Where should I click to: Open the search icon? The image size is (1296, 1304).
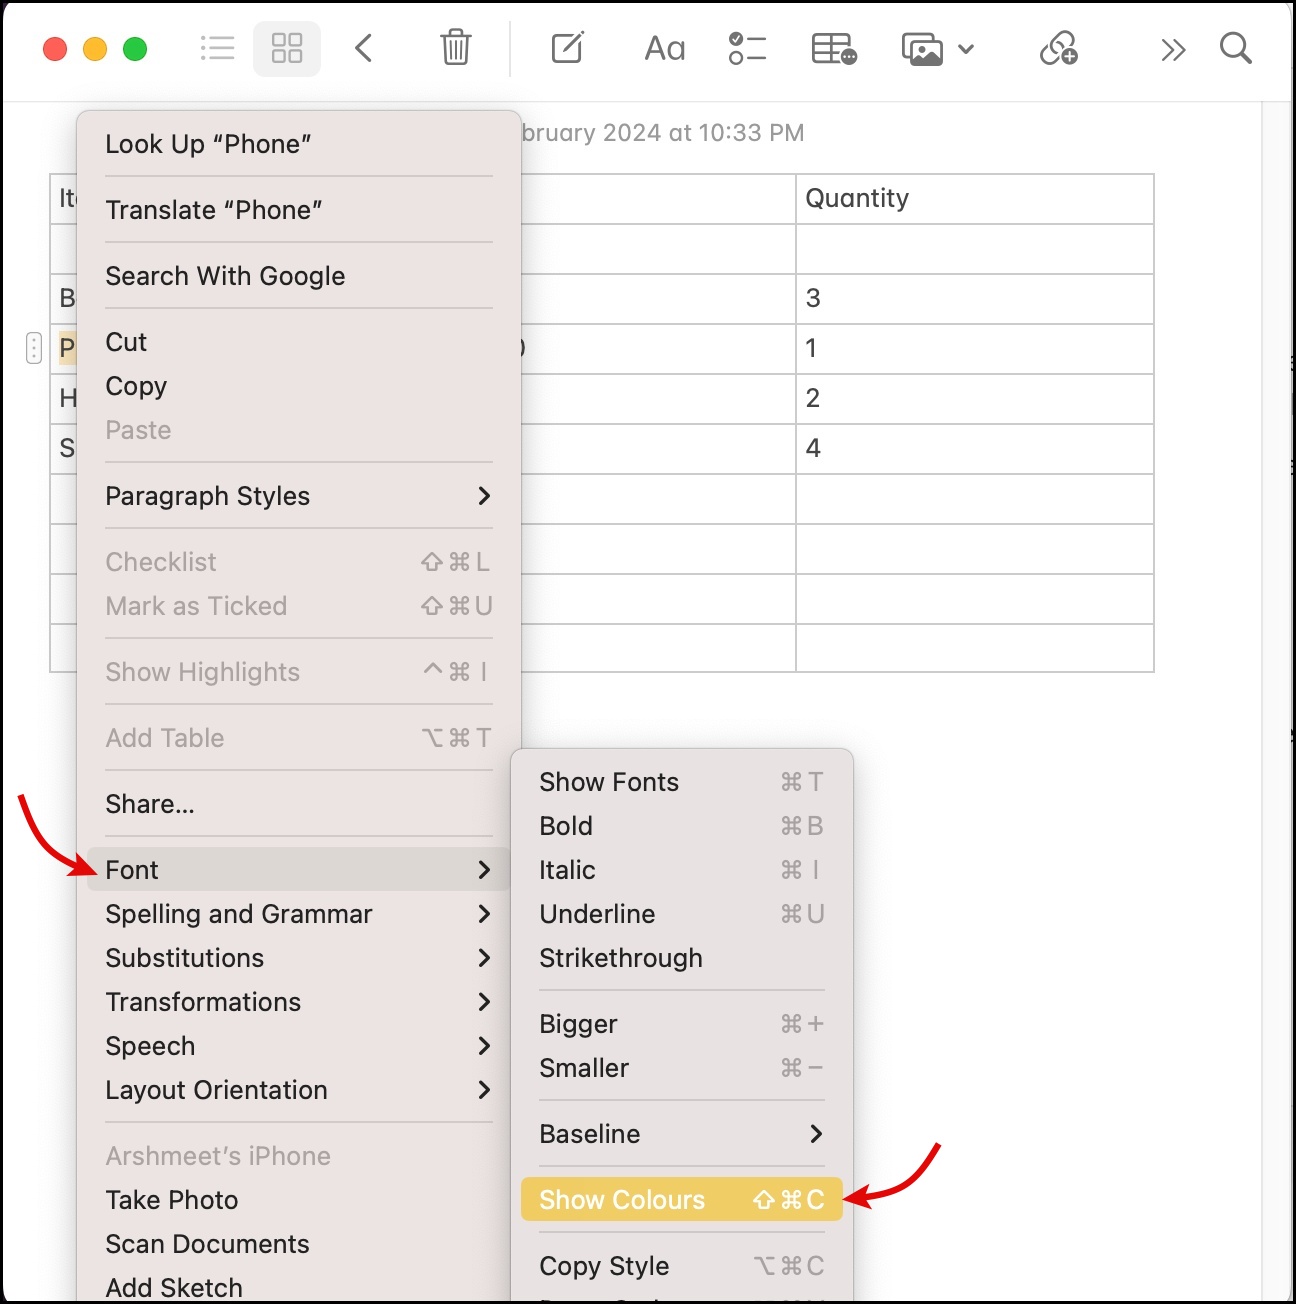click(1236, 47)
